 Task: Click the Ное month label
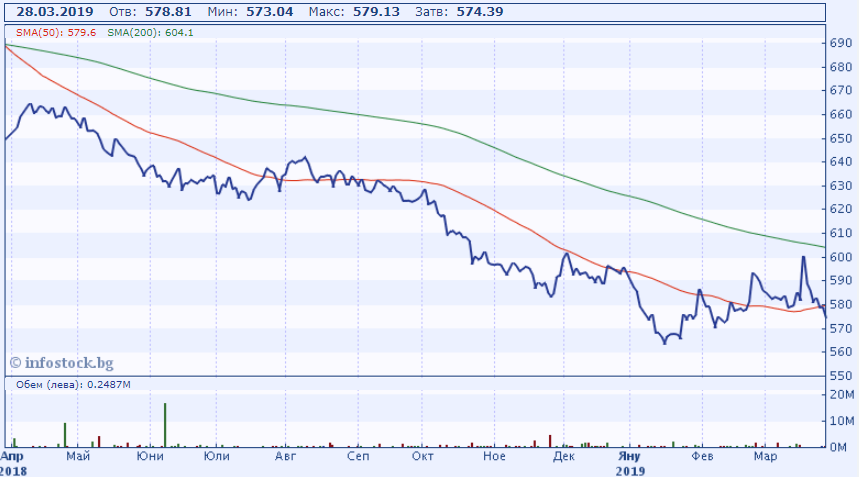coord(494,456)
